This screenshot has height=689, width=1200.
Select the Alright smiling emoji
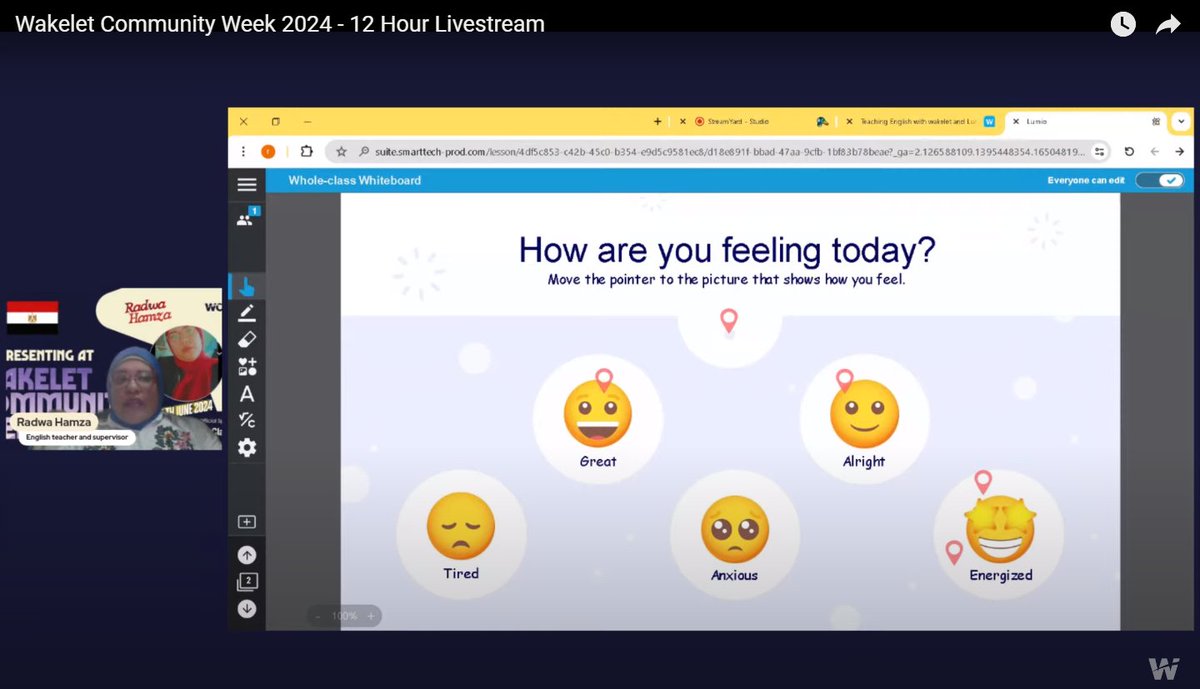tap(865, 413)
